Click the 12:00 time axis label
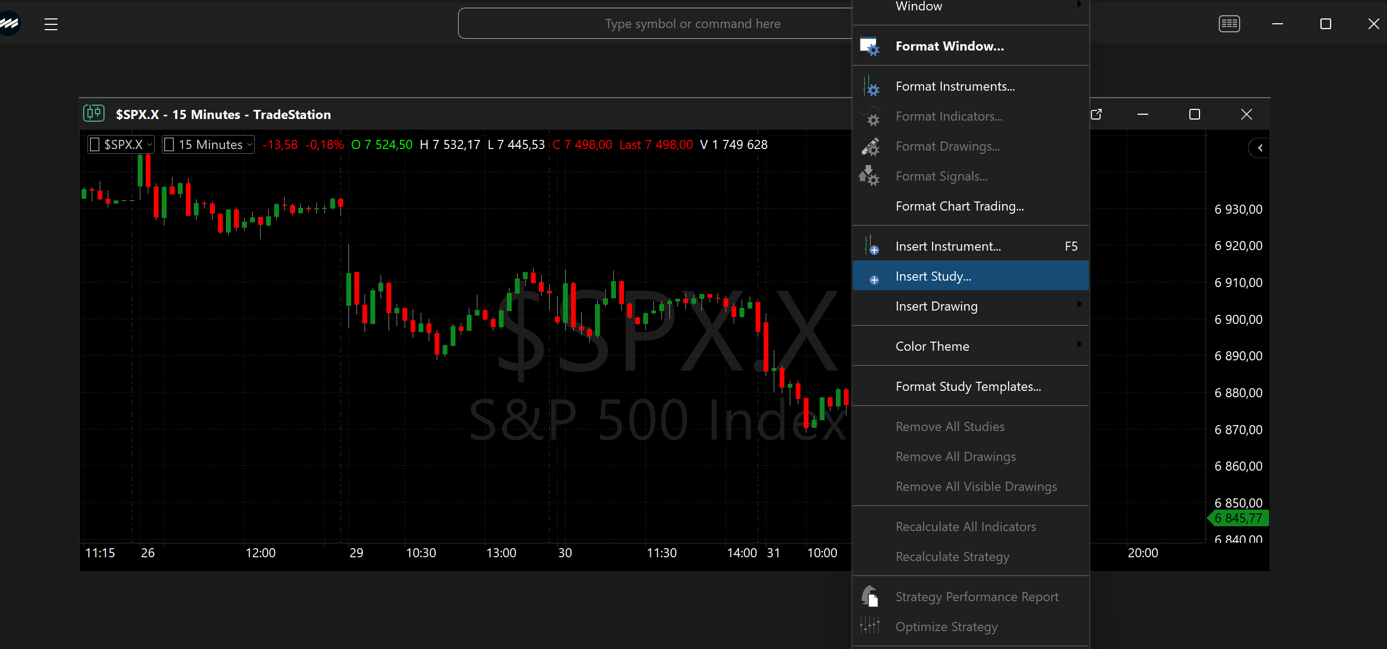Viewport: 1387px width, 649px height. 260,553
